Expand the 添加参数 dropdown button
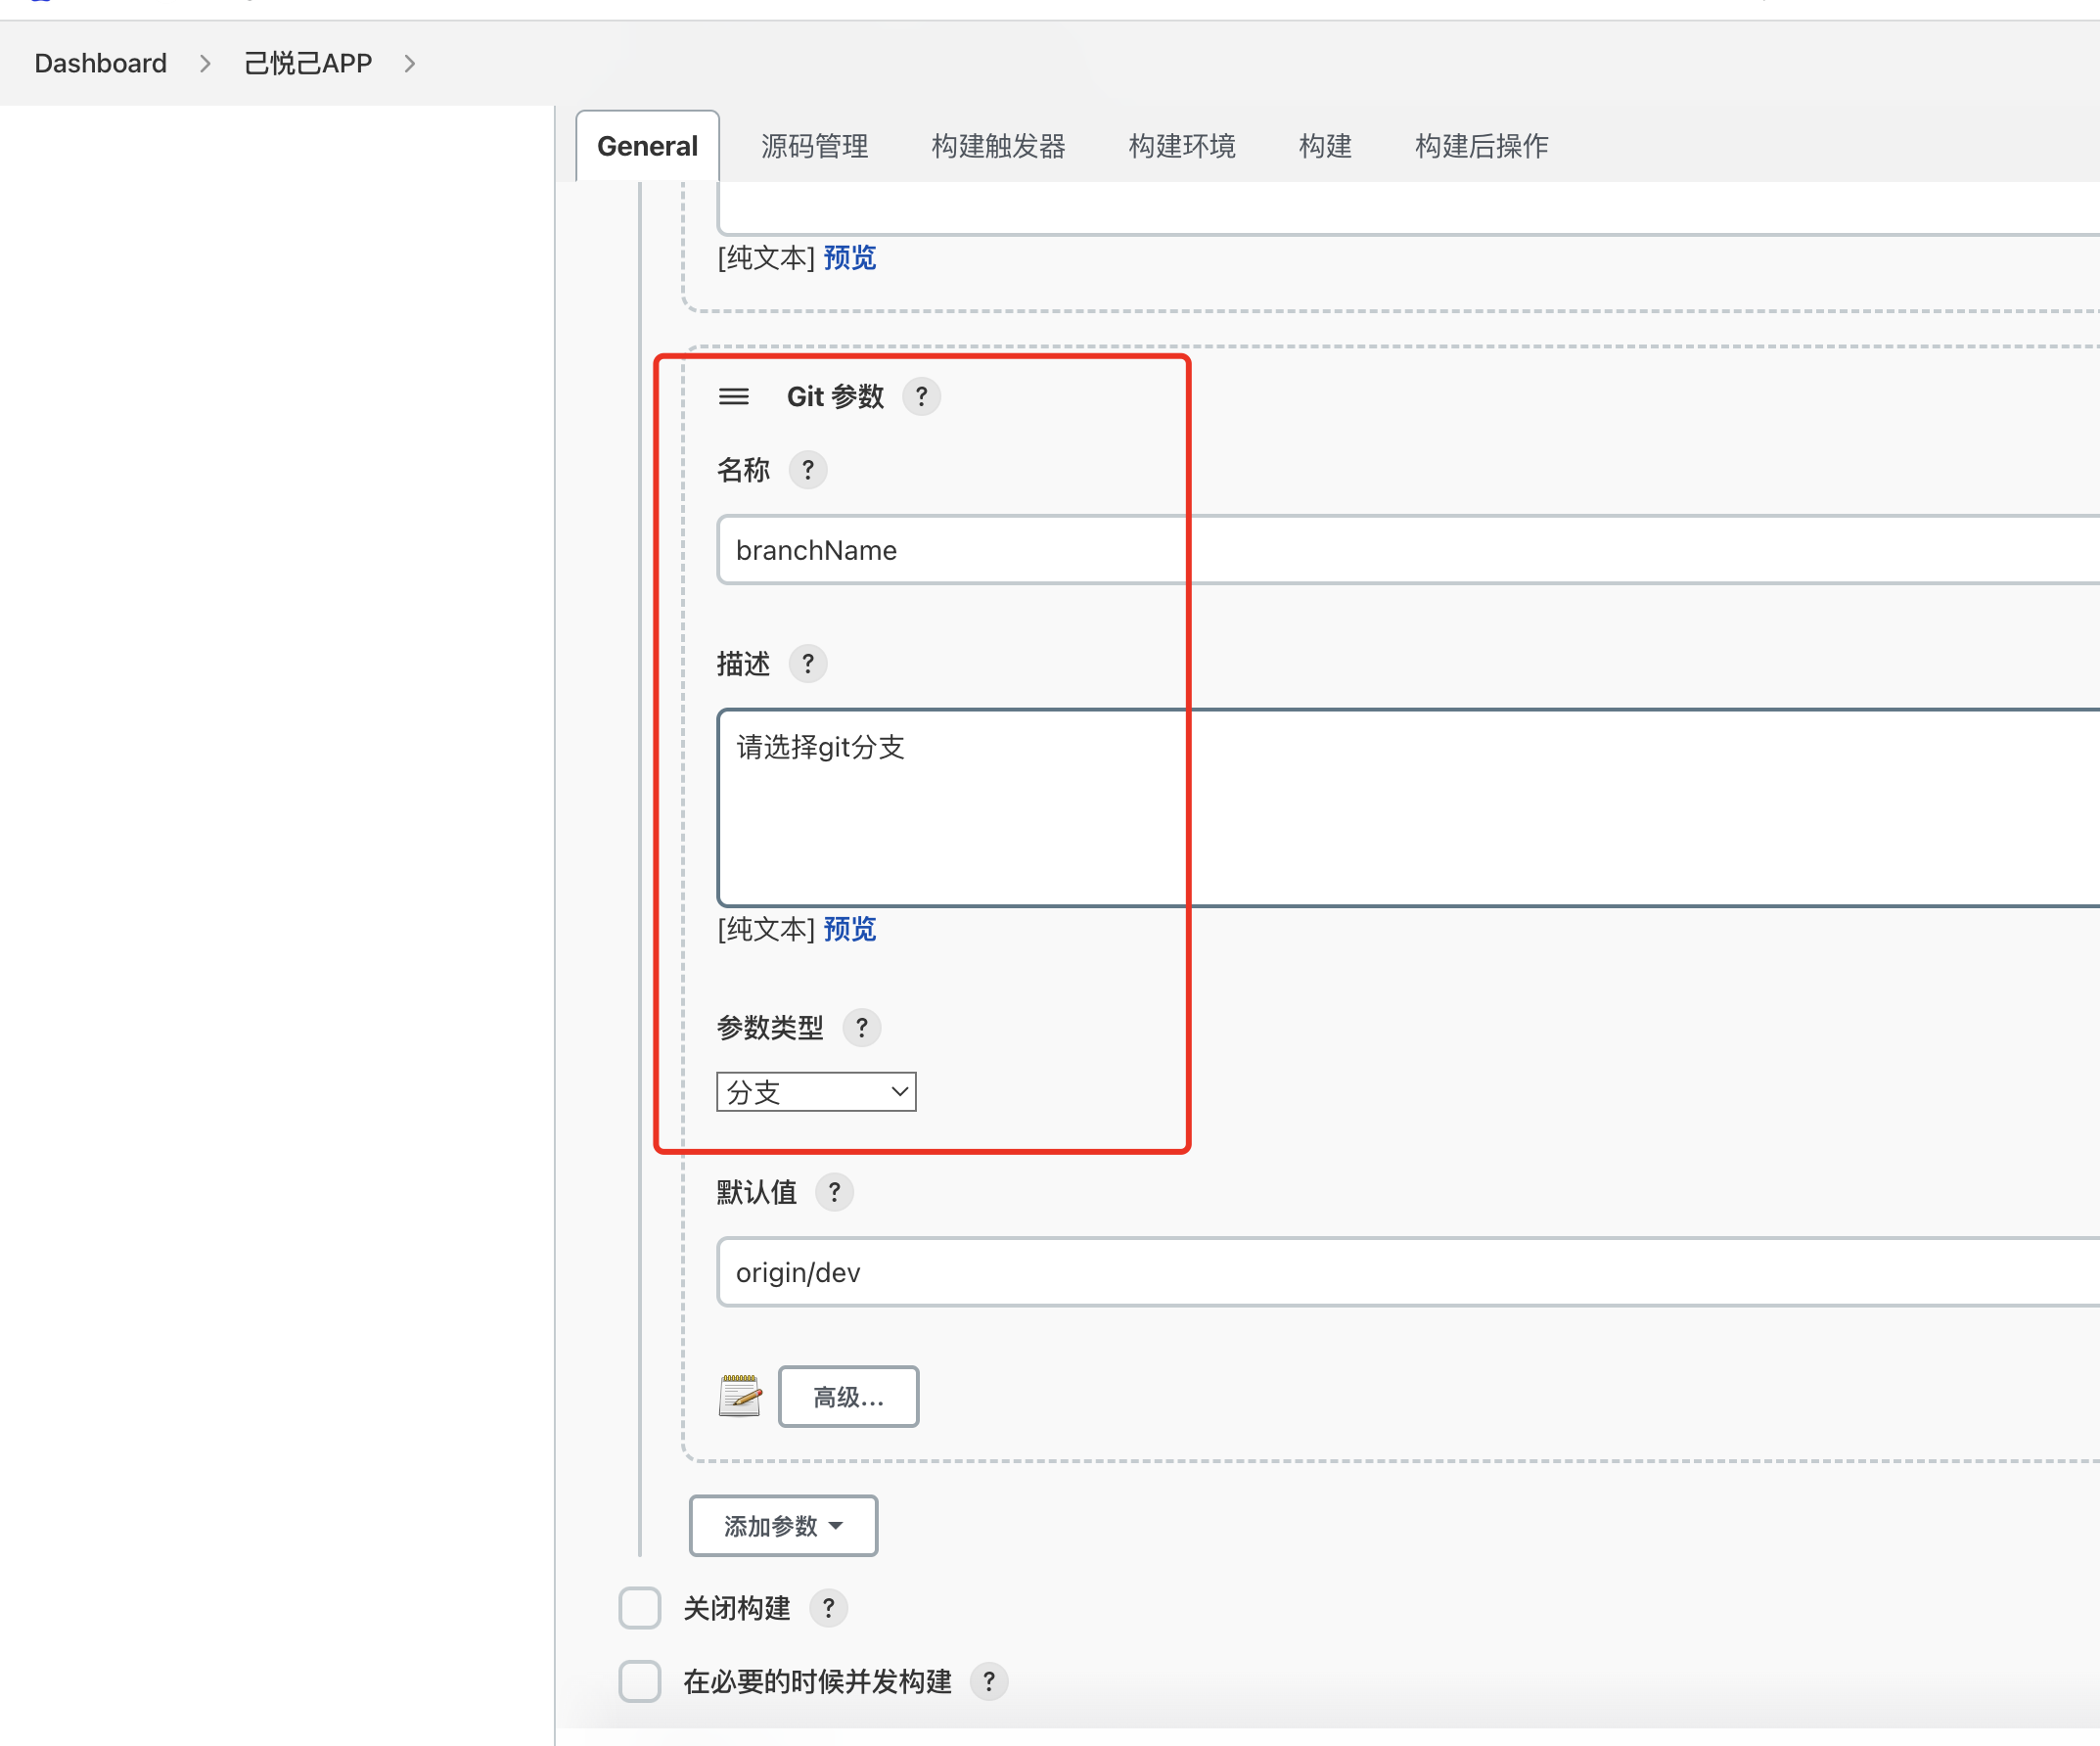Viewport: 2100px width, 1746px height. (x=783, y=1526)
